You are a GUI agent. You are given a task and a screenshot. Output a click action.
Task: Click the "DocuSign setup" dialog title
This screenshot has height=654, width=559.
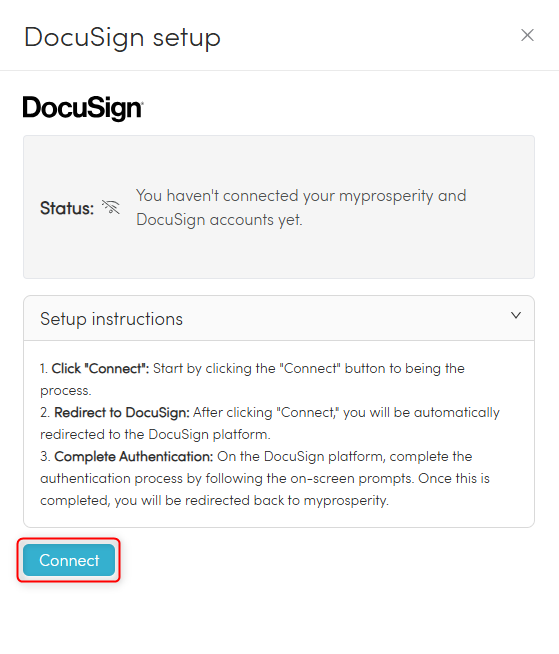(122, 38)
